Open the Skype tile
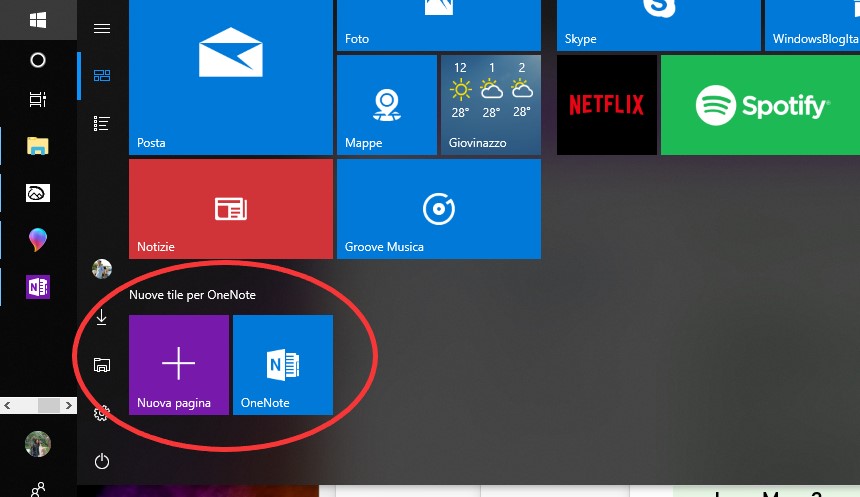The height and width of the screenshot is (497, 860). (659, 25)
